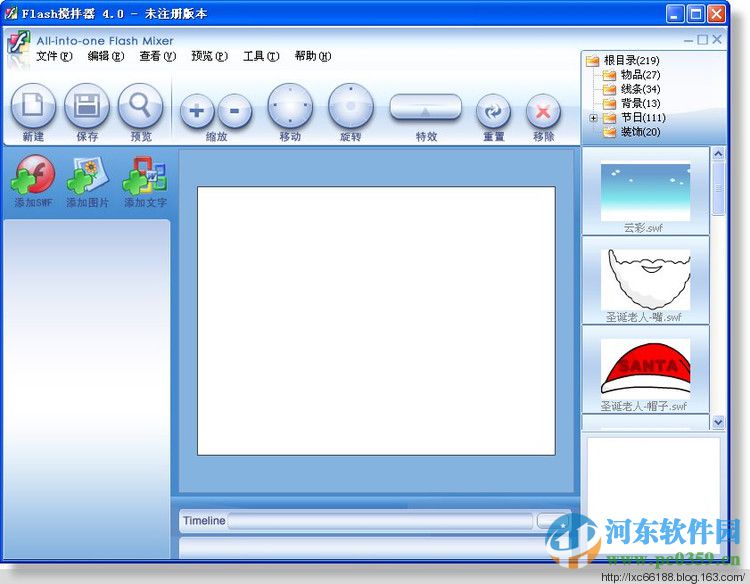Select the 线条(34) folder
Image resolution: width=750 pixels, height=584 pixels.
(x=640, y=89)
